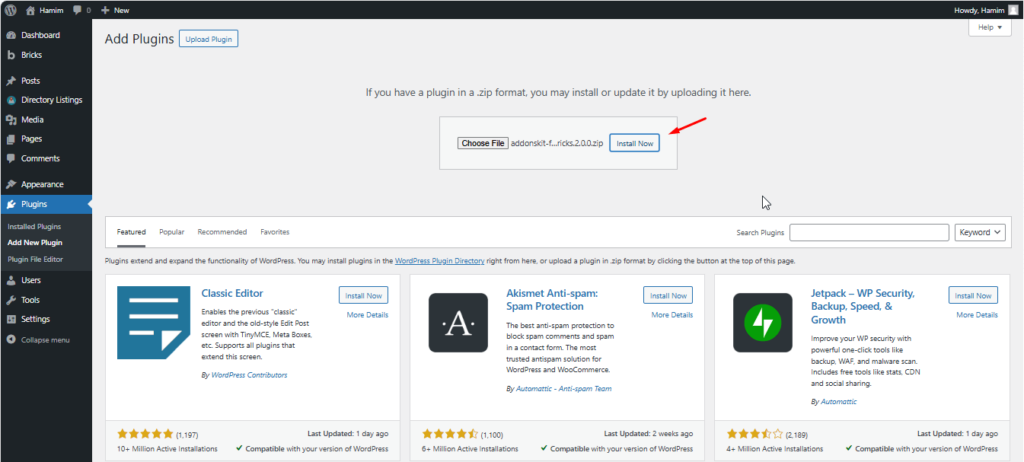The image size is (1024, 462).
Task: Click the Search Plugins input field
Action: coord(869,233)
